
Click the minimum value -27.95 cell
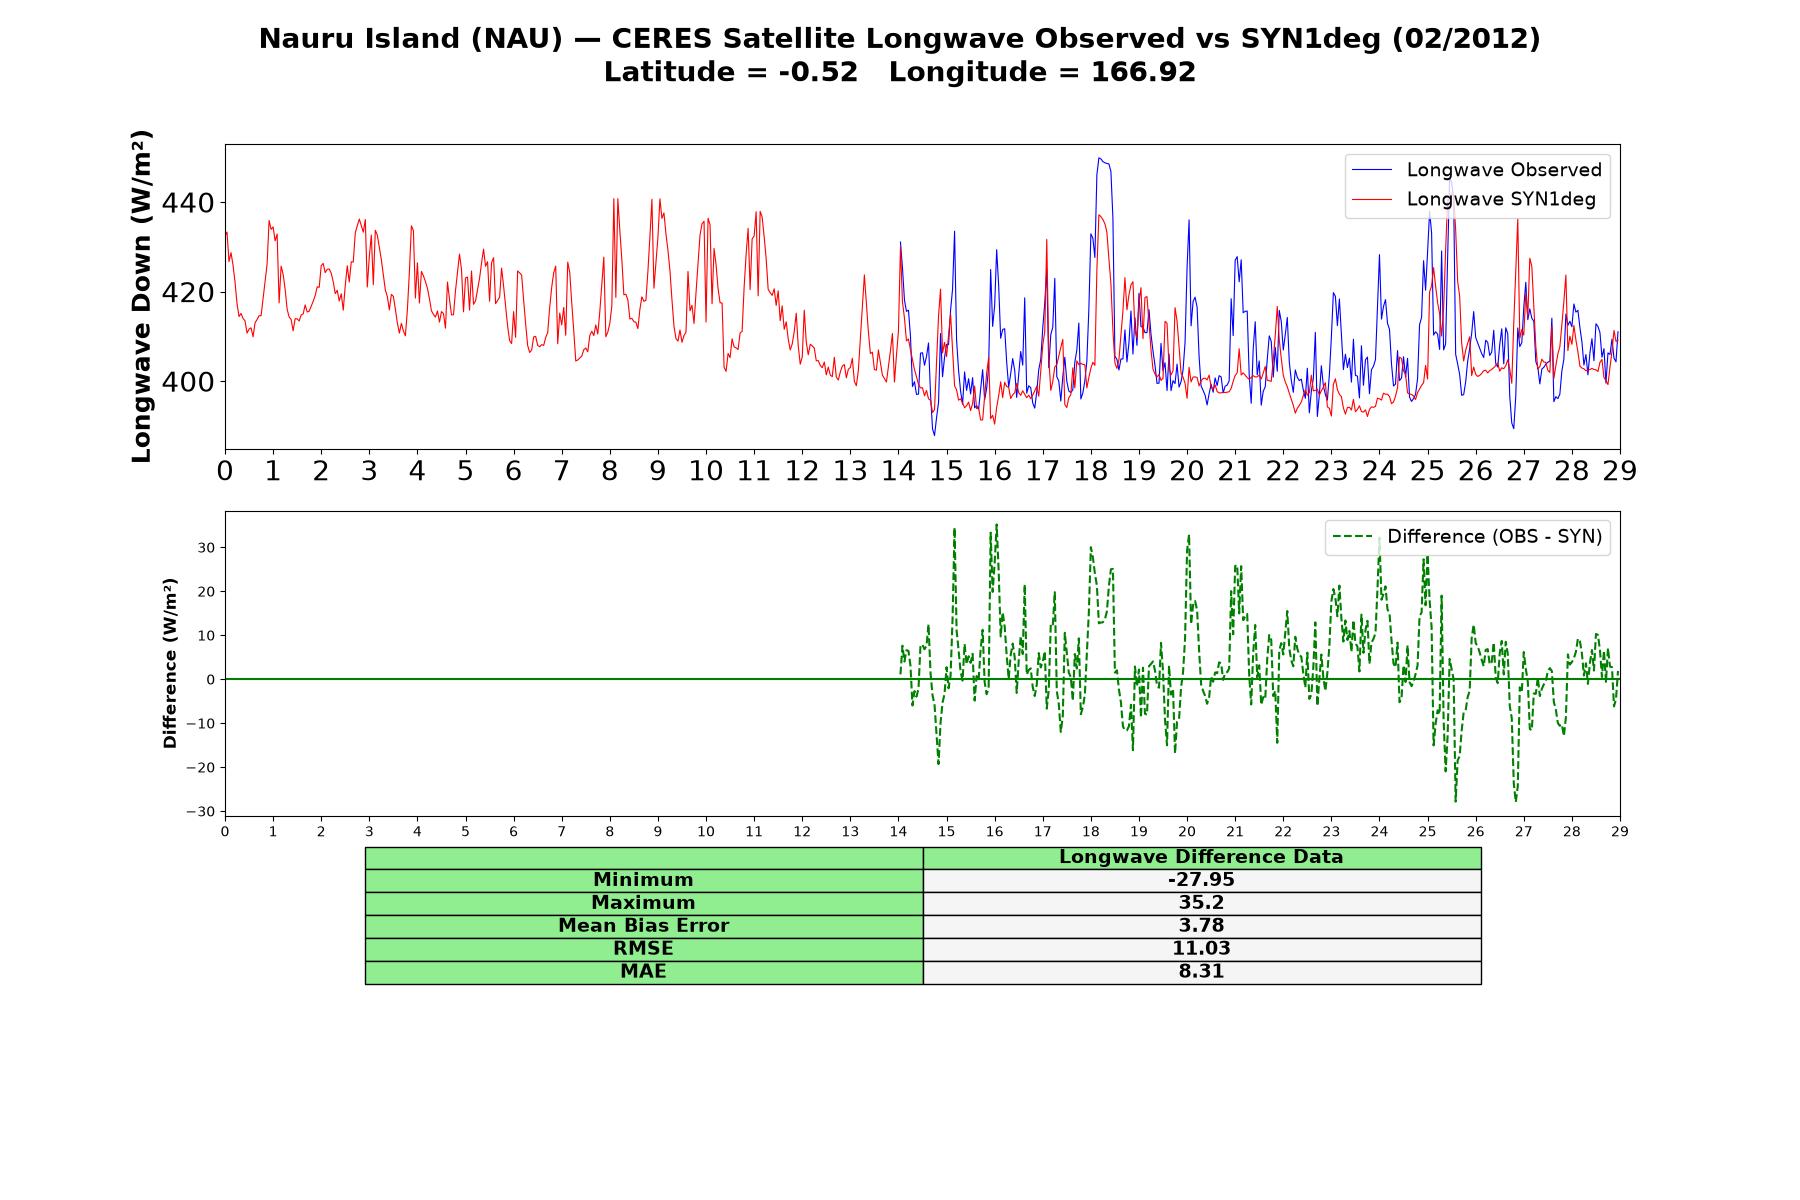point(1201,880)
